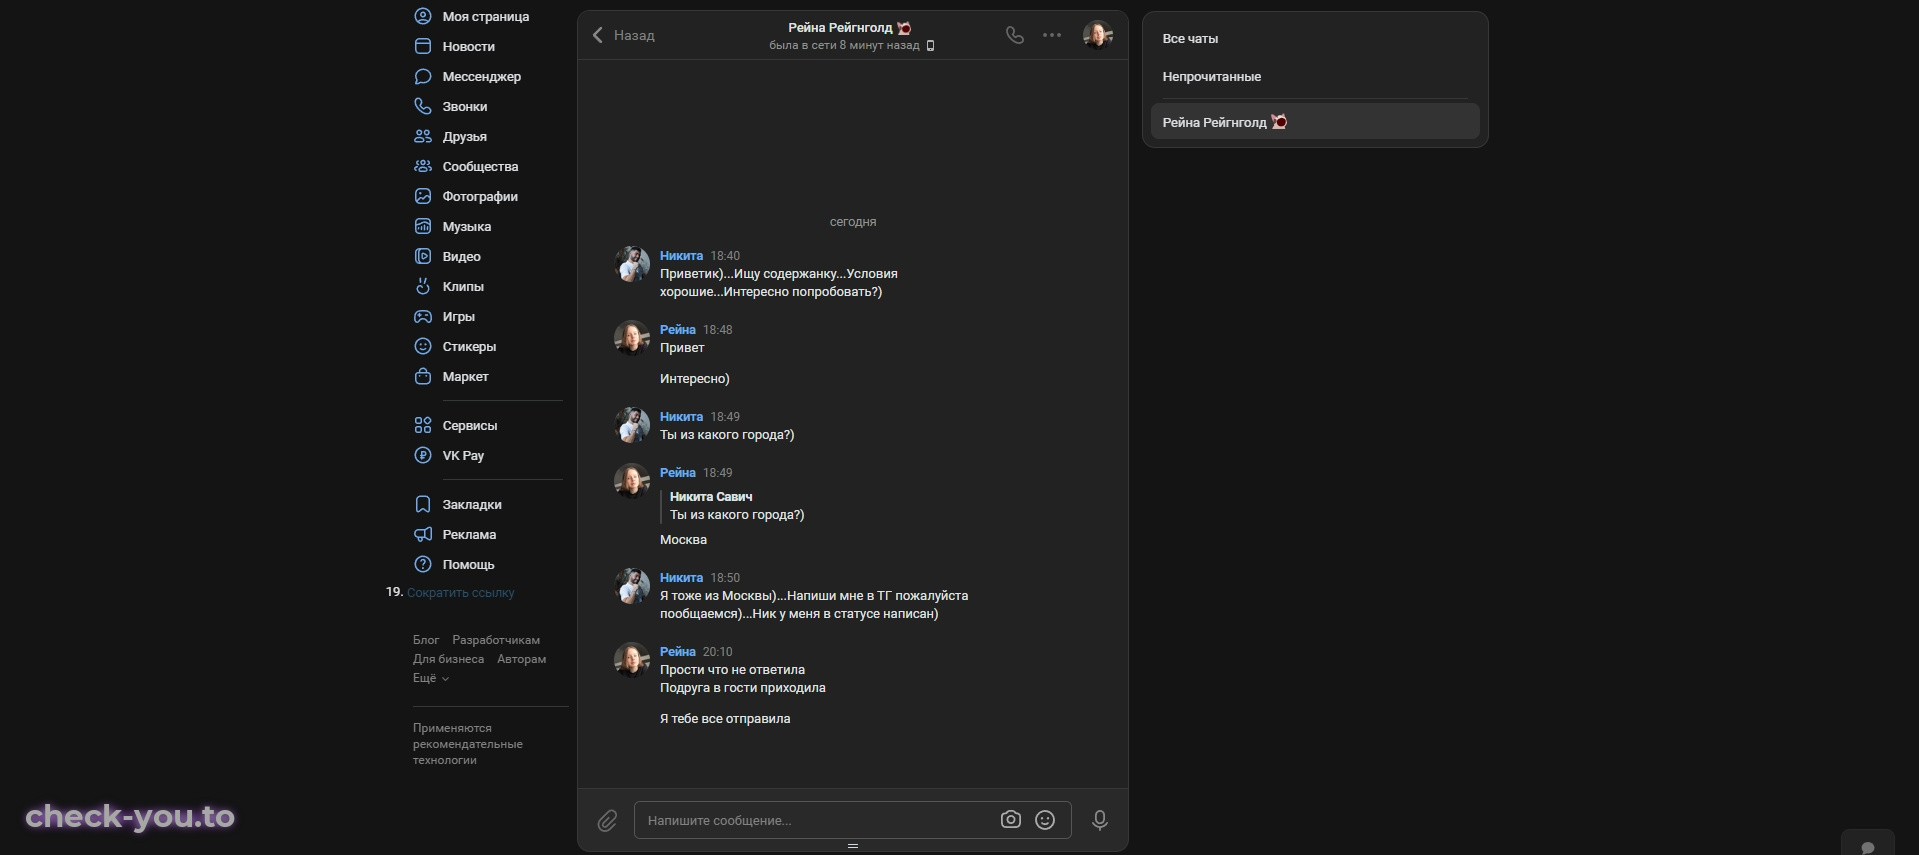The width and height of the screenshot is (1919, 855).
Task: Click message text 'Я тебе все отправила'
Action: pos(725,719)
